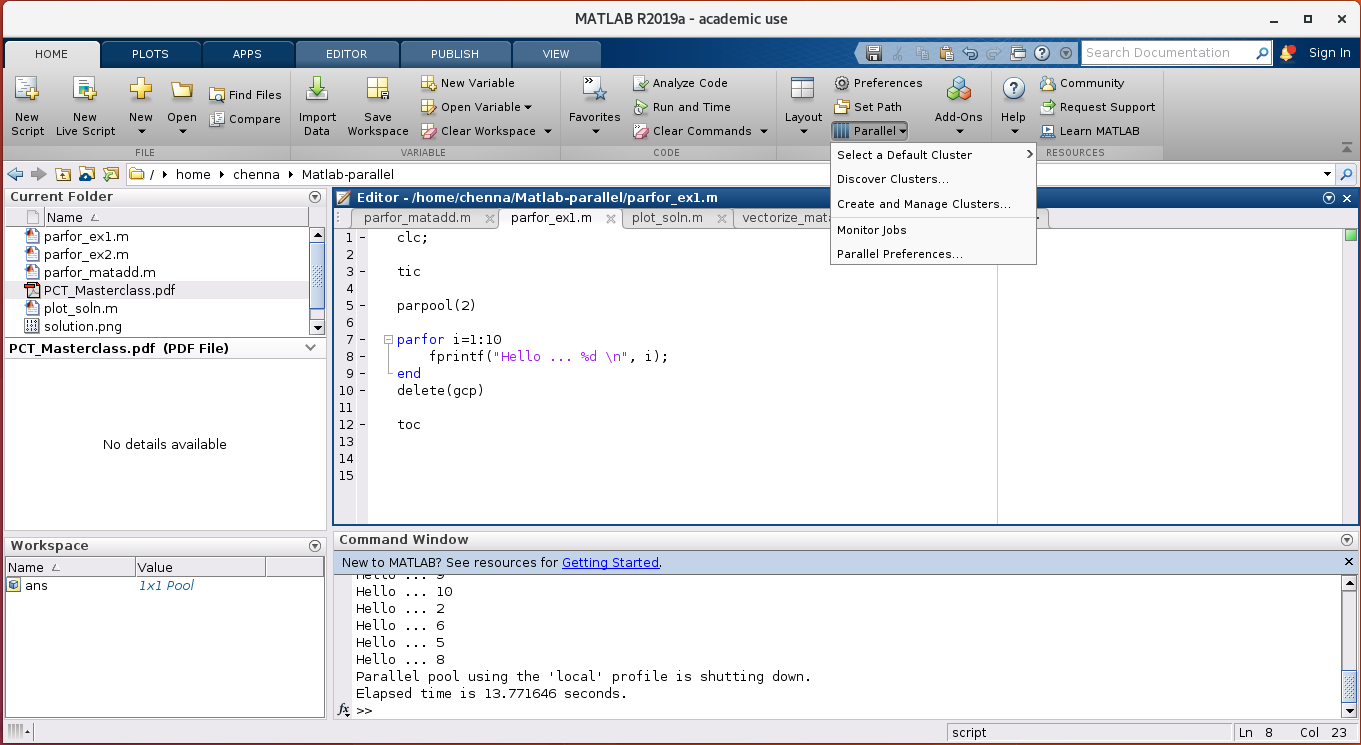The image size is (1361, 745).
Task: Click the Undo icon in quick access toolbar
Action: 969,53
